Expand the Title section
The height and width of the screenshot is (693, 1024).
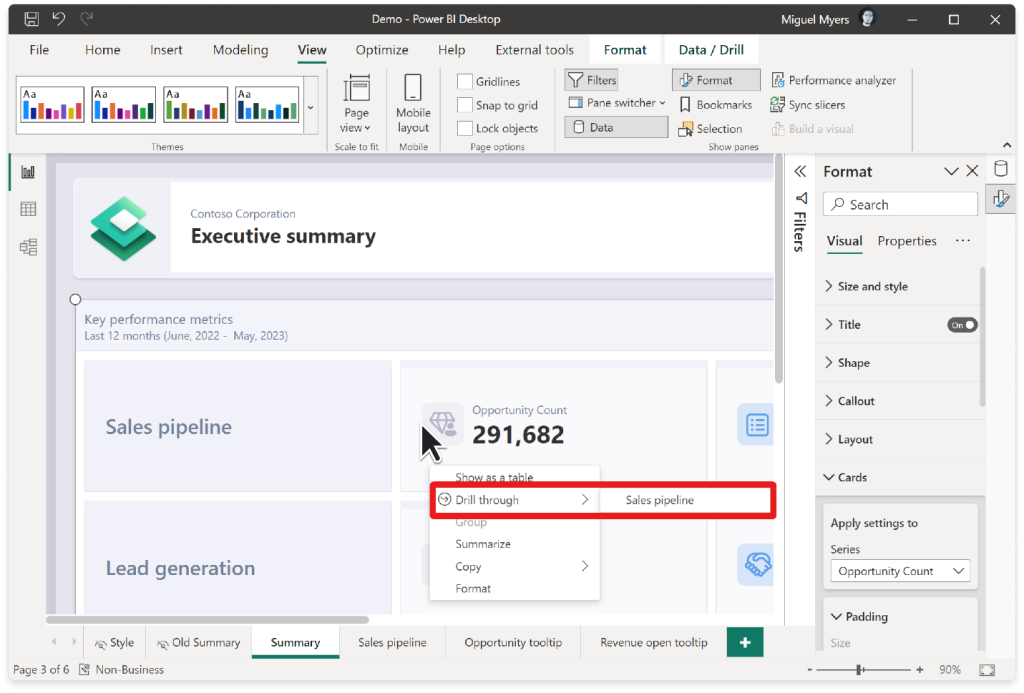(843, 325)
